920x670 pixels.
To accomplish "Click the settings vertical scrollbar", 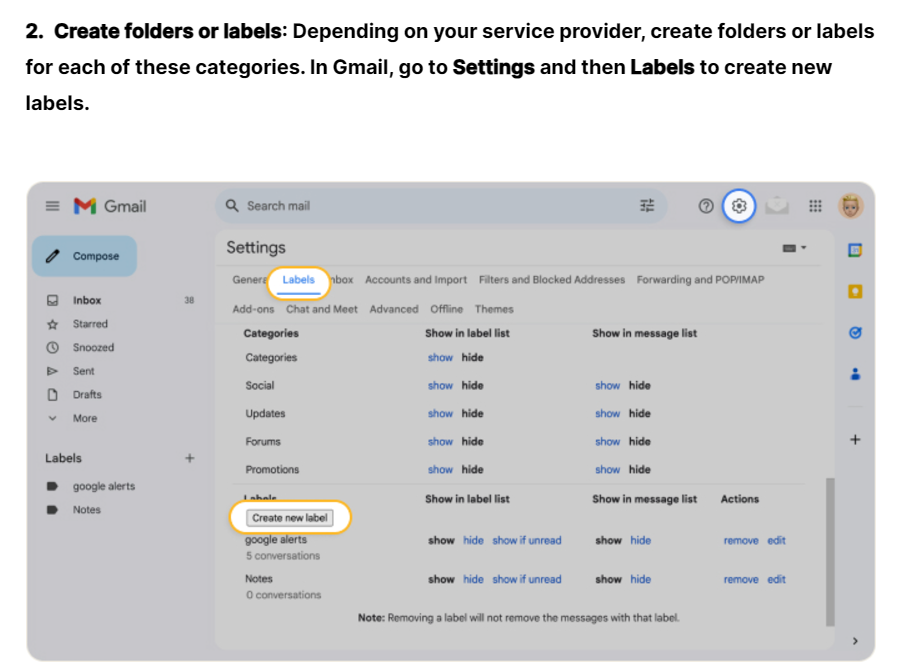I will 830,551.
